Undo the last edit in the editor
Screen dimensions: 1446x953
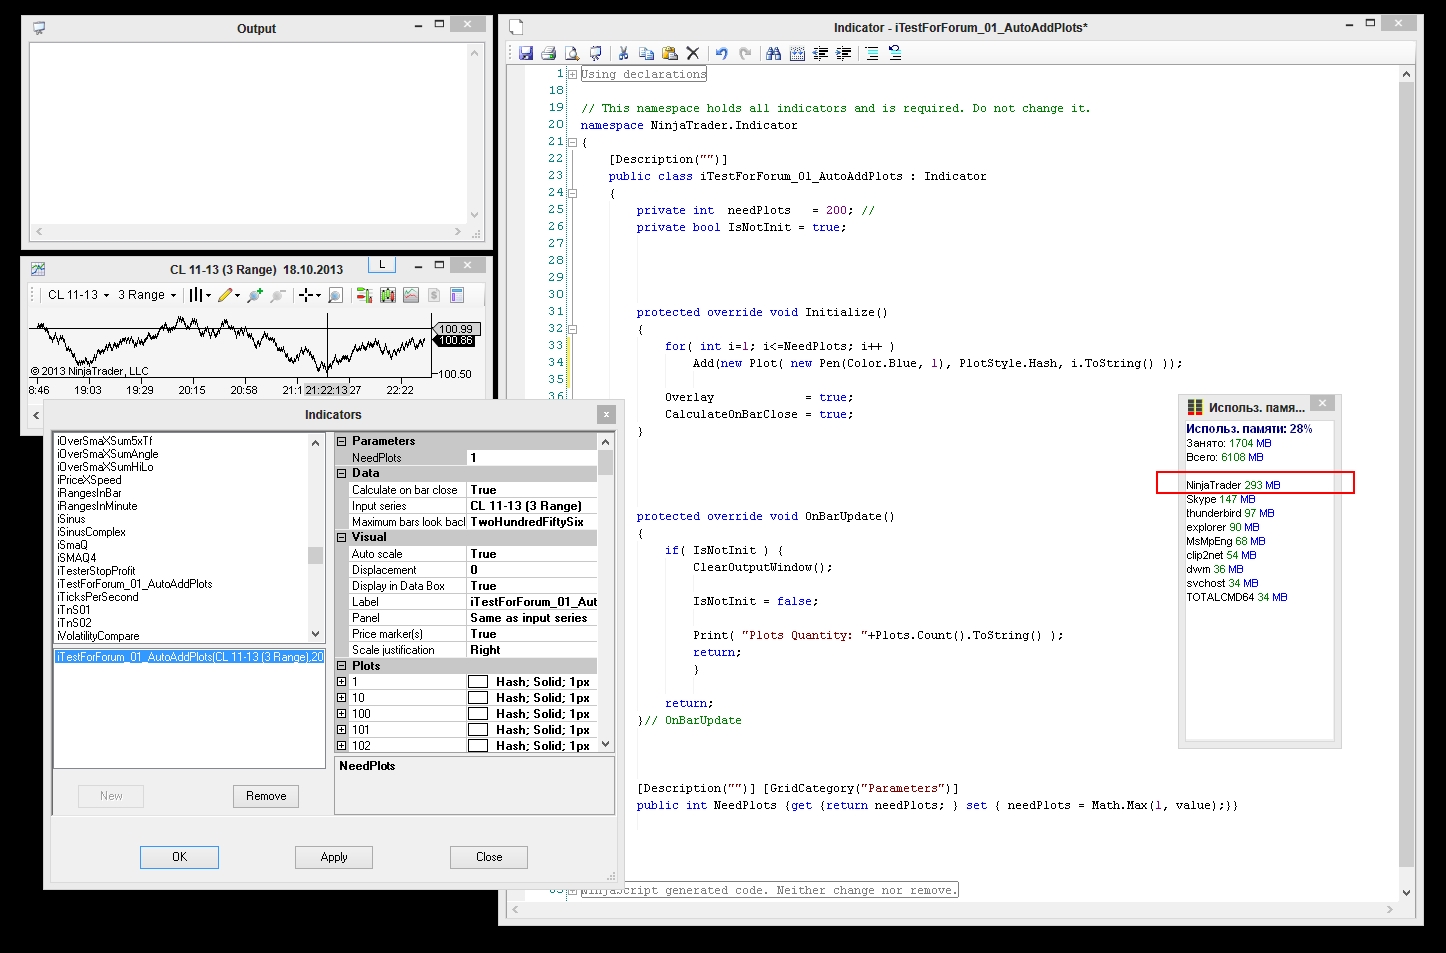[x=721, y=54]
